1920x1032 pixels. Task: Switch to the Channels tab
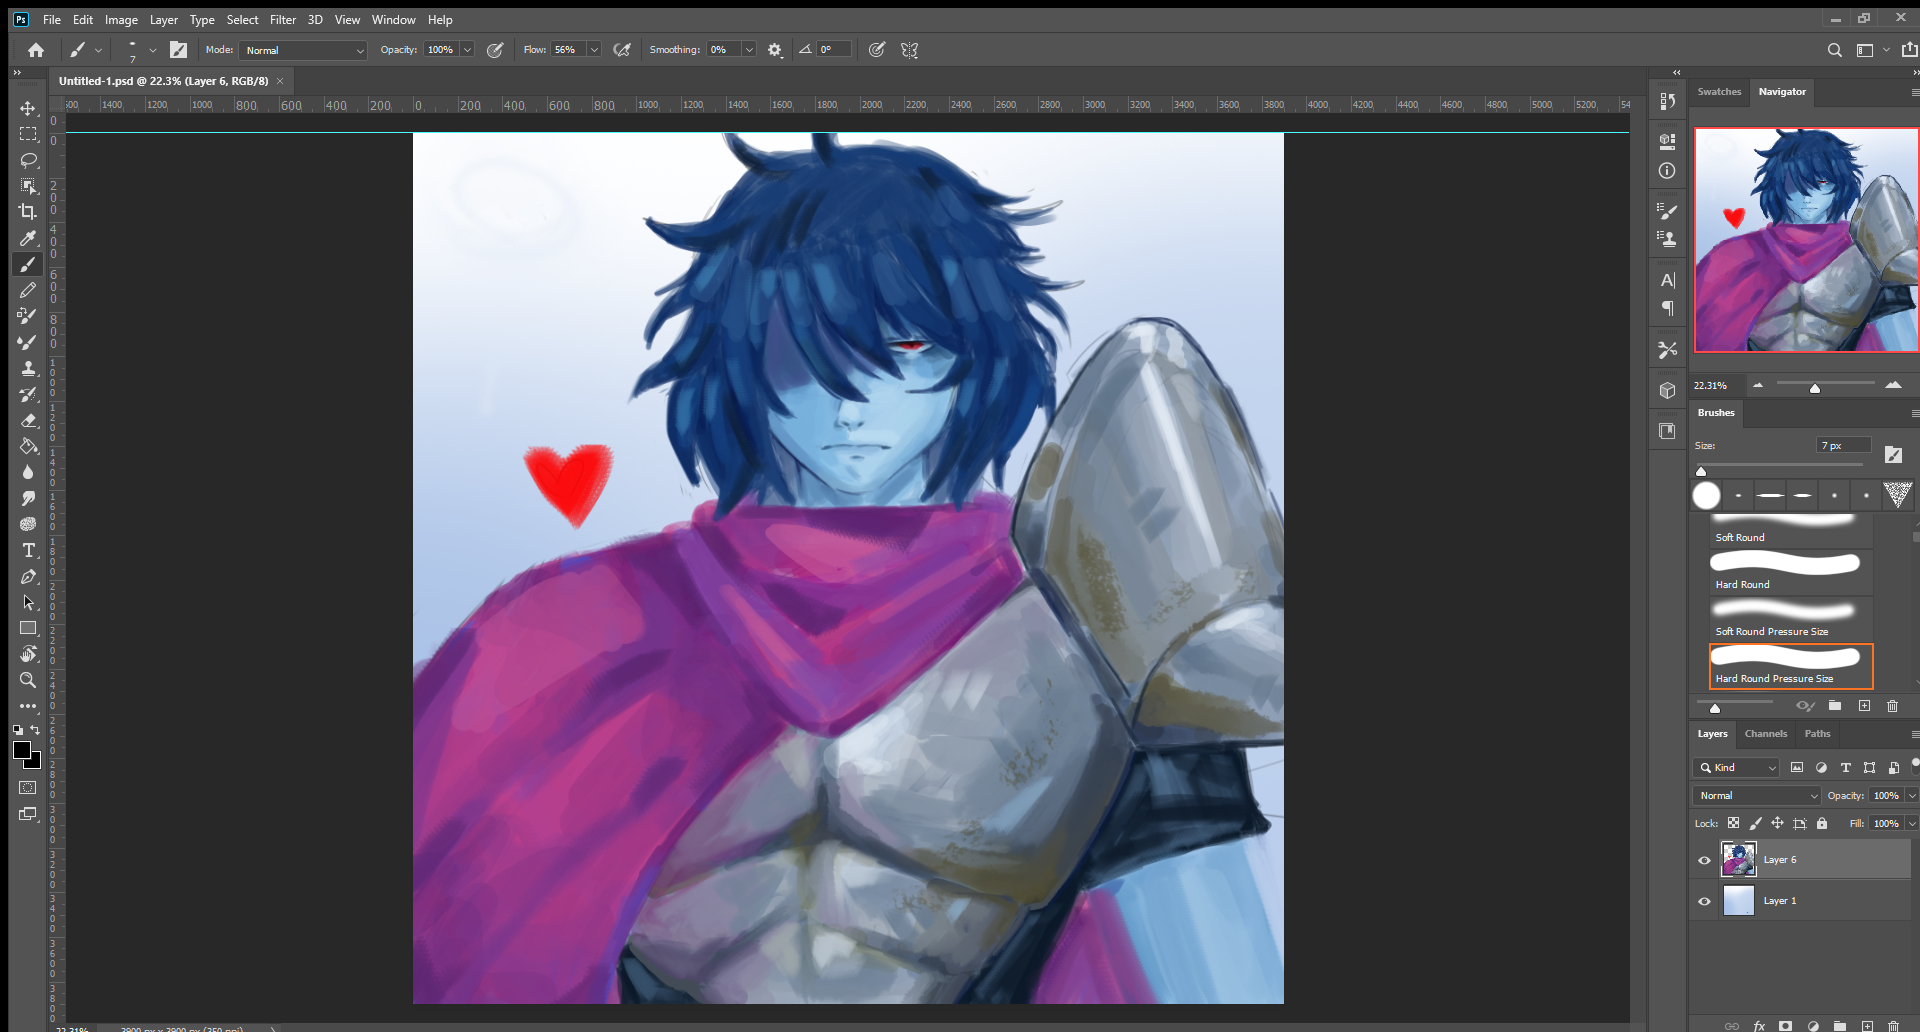(1765, 734)
